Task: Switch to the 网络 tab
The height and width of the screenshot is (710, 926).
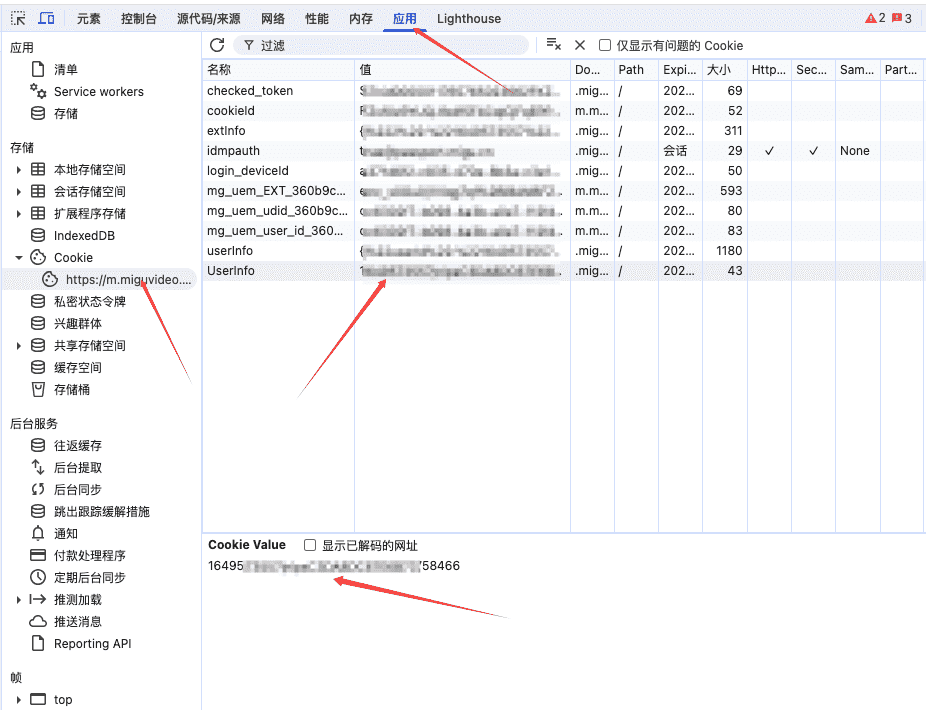Action: (272, 19)
